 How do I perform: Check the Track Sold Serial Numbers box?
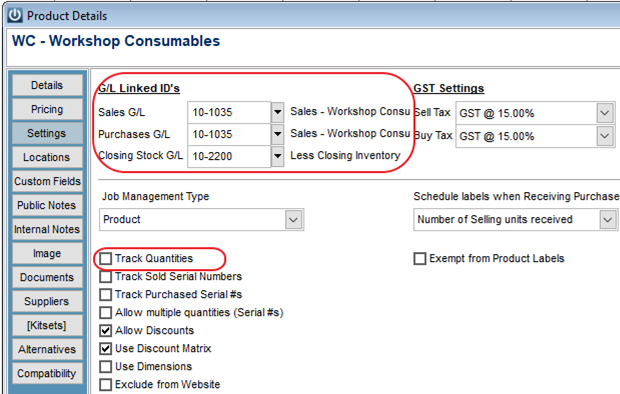pyautogui.click(x=106, y=277)
